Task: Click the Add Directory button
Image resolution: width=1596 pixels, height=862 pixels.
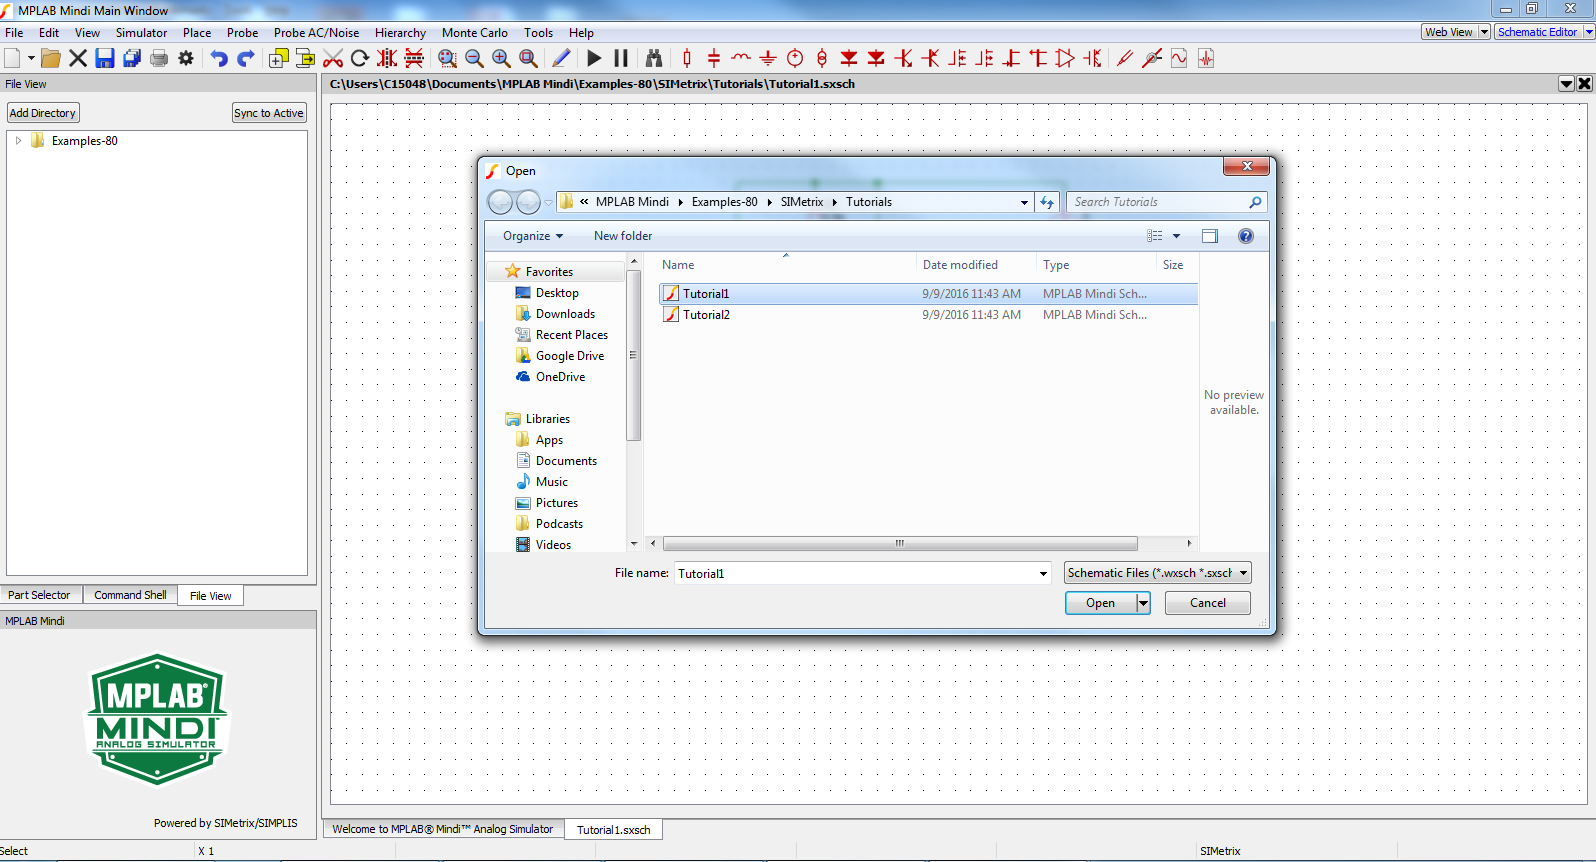Action: pos(43,113)
